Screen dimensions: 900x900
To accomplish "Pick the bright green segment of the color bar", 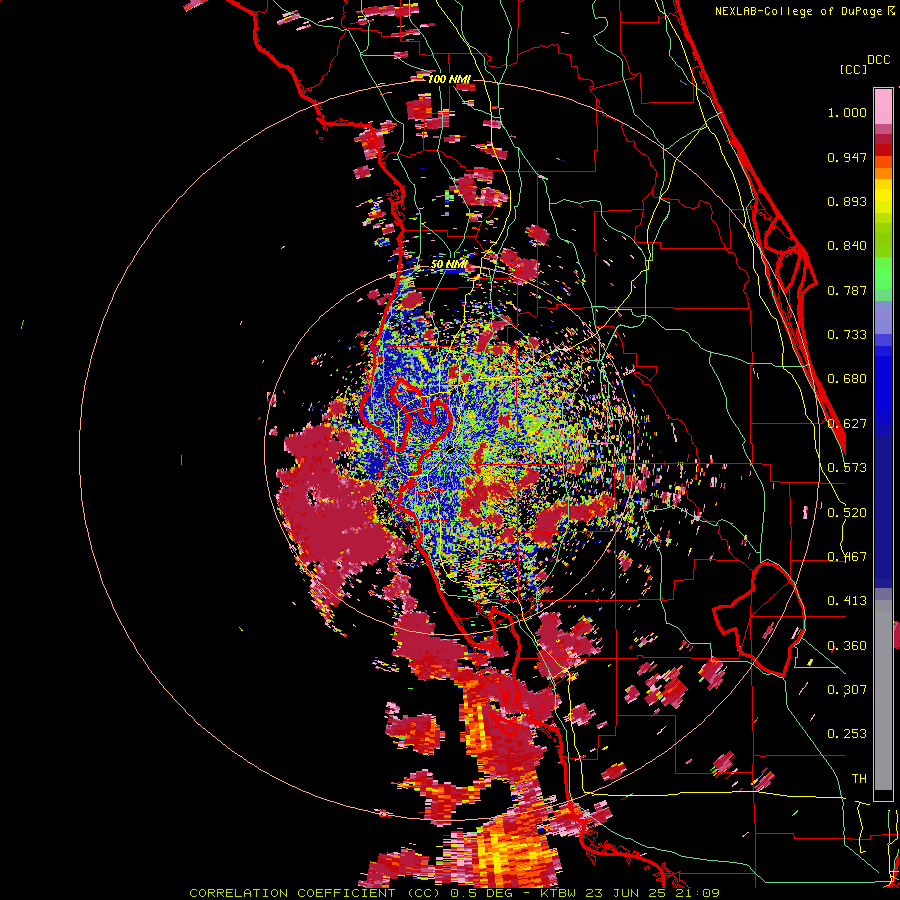I will click(x=883, y=273).
